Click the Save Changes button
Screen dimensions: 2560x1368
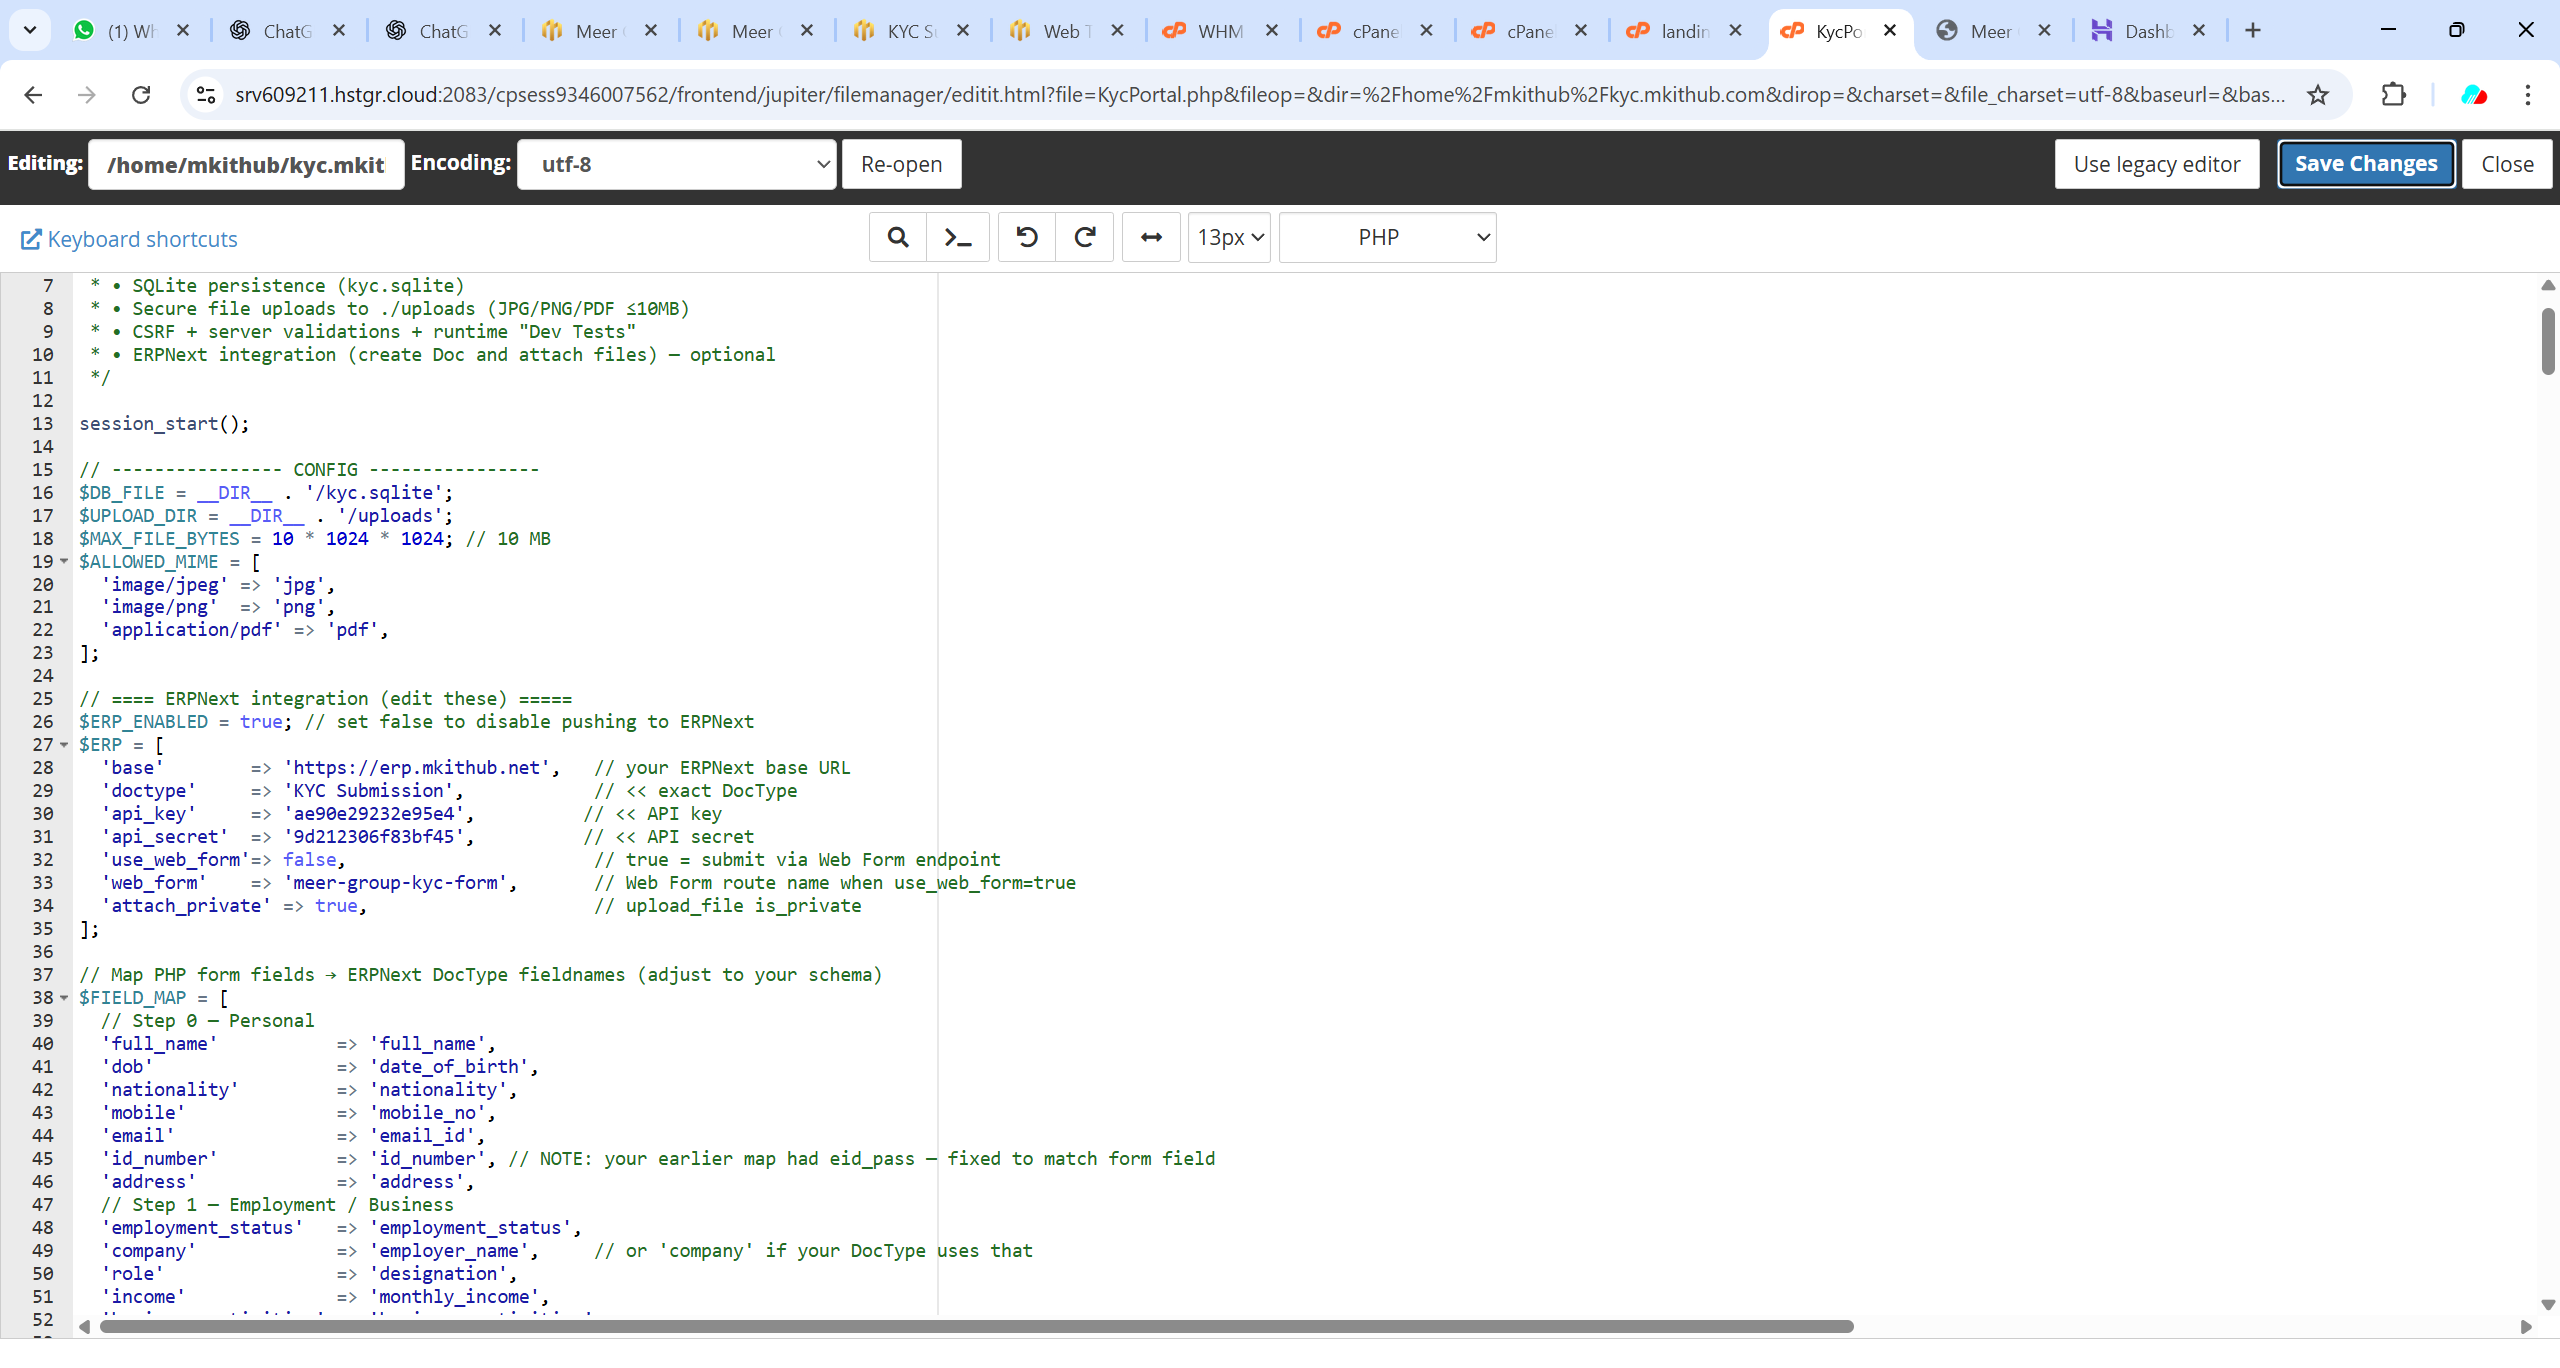coord(2365,164)
